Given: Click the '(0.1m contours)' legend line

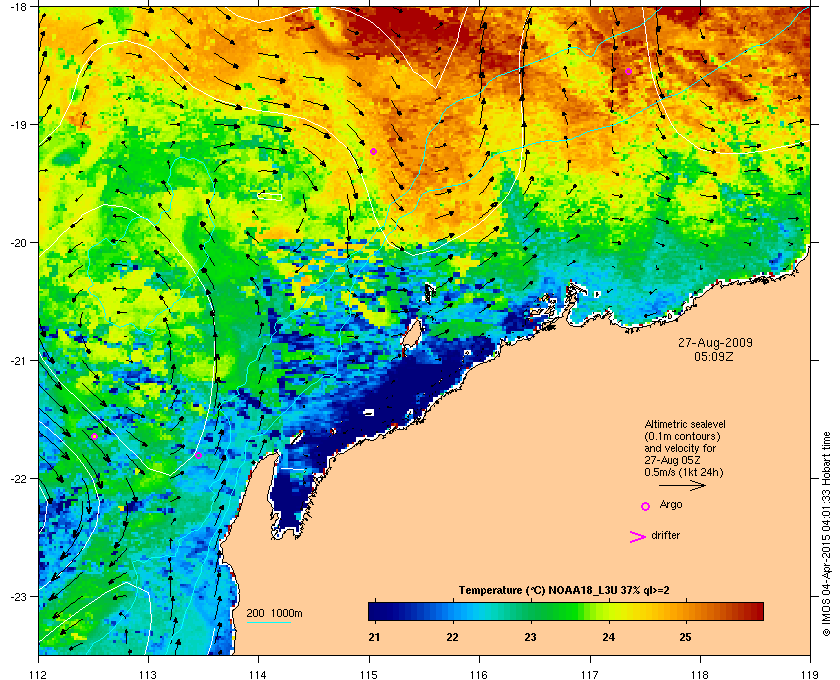Looking at the screenshot, I should point(682,436).
